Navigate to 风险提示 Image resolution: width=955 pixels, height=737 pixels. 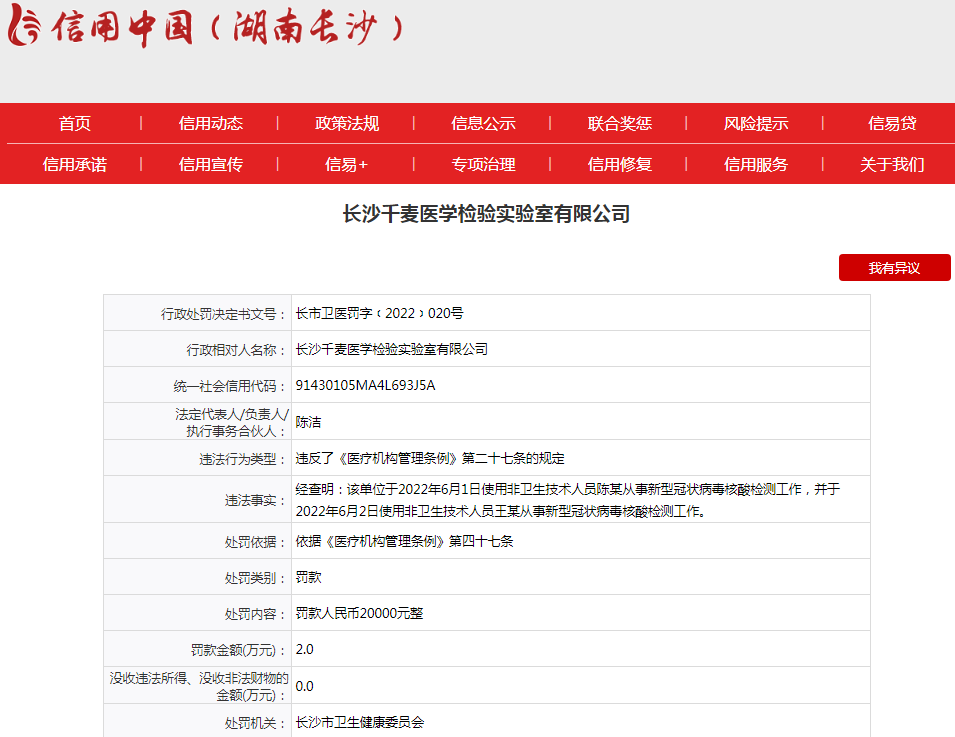[x=756, y=124]
